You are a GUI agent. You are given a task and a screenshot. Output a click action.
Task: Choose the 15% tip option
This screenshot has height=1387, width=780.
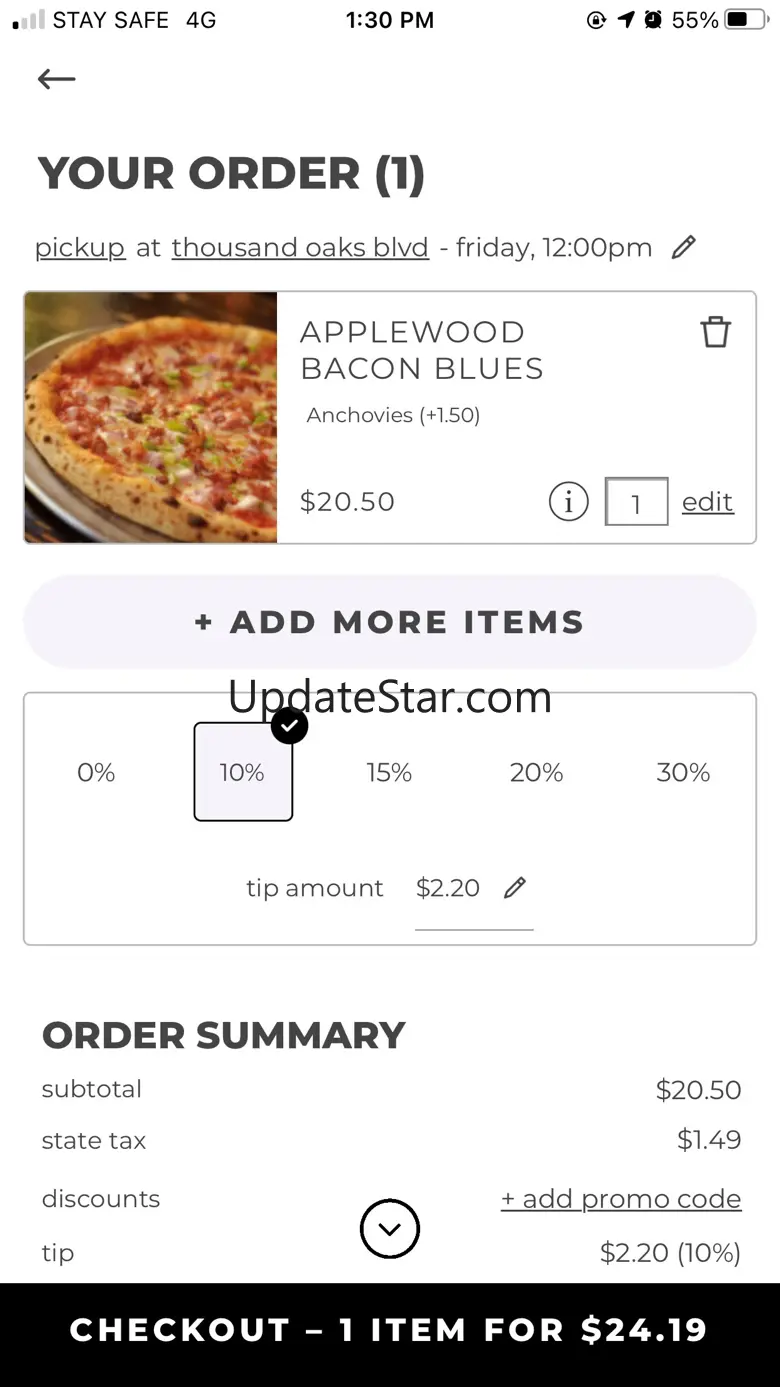pos(389,772)
